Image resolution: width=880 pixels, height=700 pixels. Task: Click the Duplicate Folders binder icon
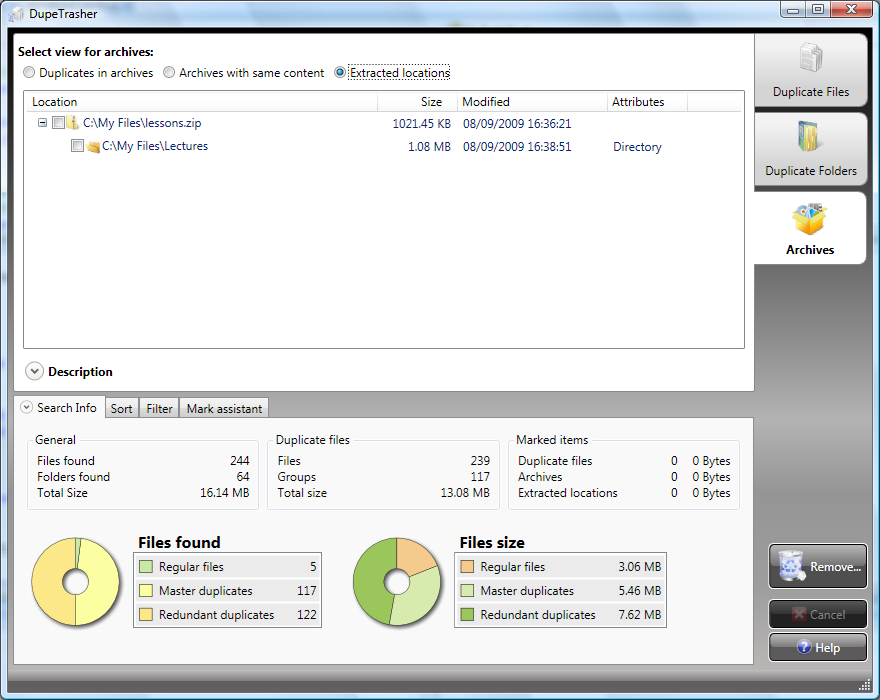[x=809, y=136]
